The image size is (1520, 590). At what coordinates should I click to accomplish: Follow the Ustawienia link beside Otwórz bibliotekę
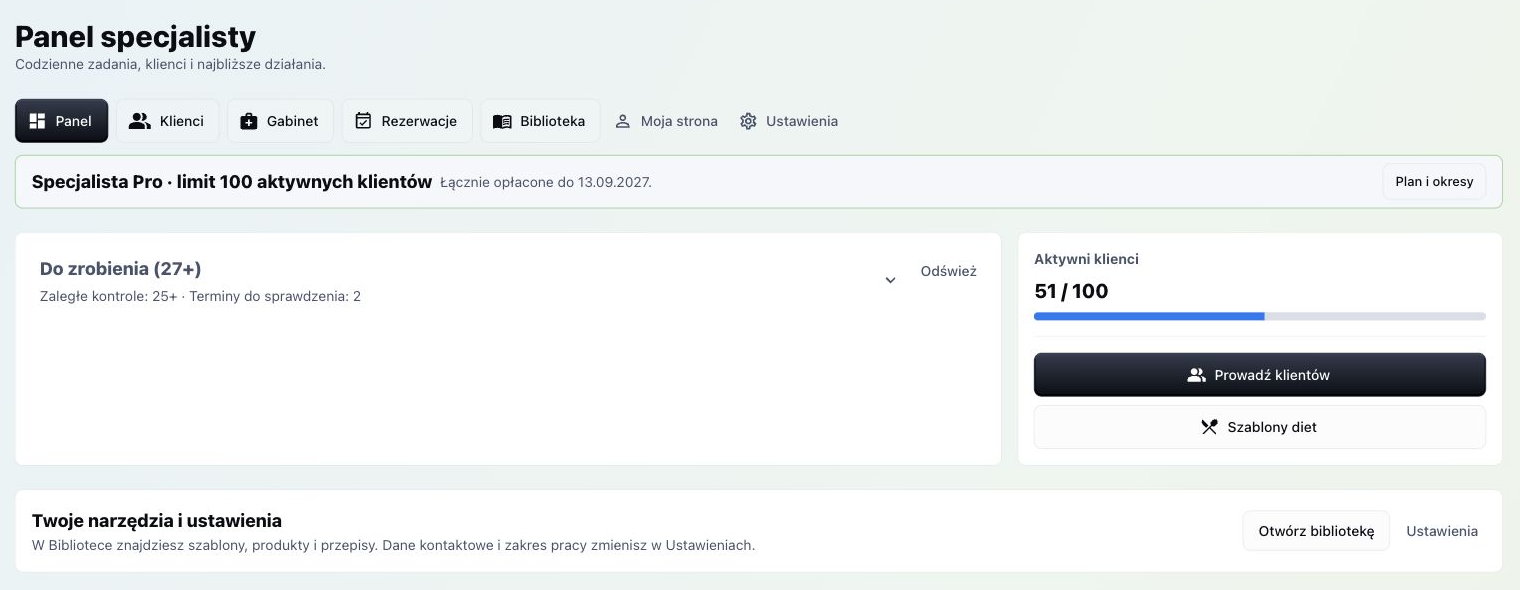click(x=1442, y=531)
